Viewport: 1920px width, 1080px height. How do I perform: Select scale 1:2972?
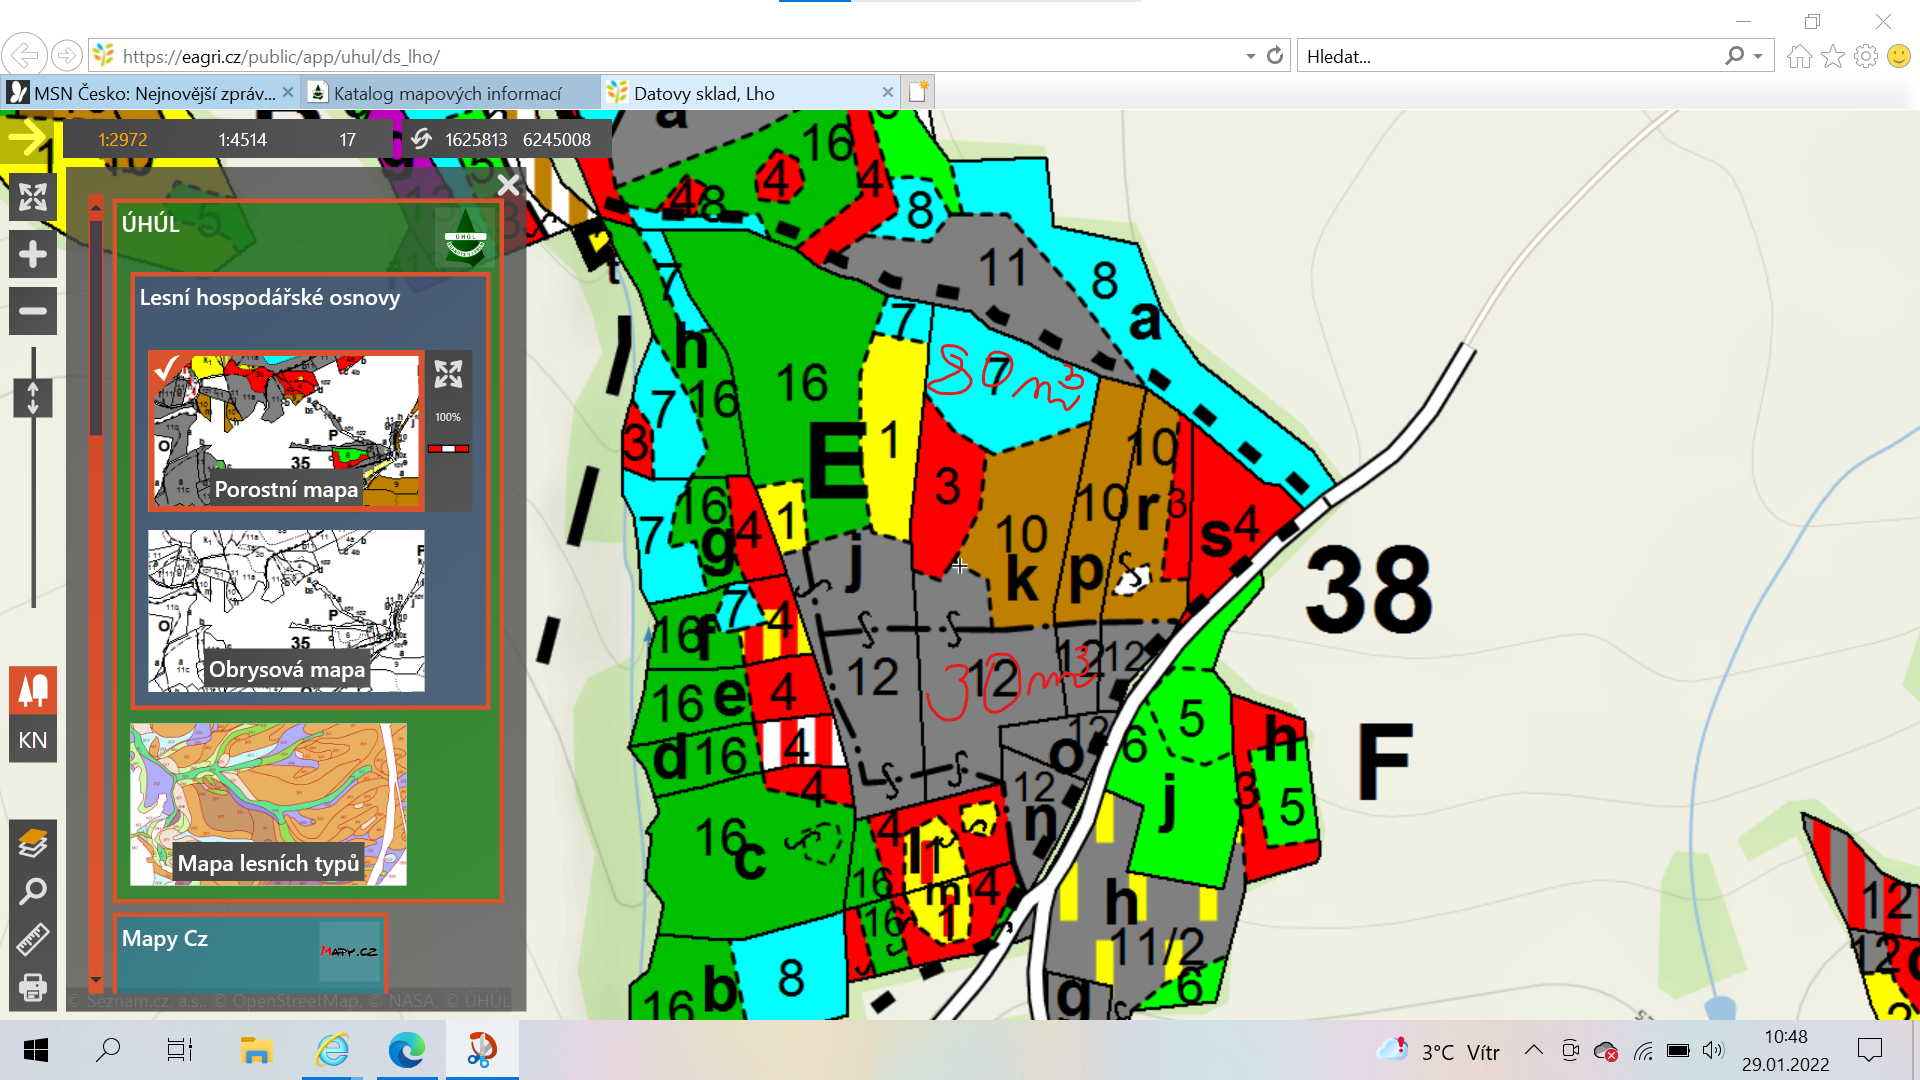(122, 140)
